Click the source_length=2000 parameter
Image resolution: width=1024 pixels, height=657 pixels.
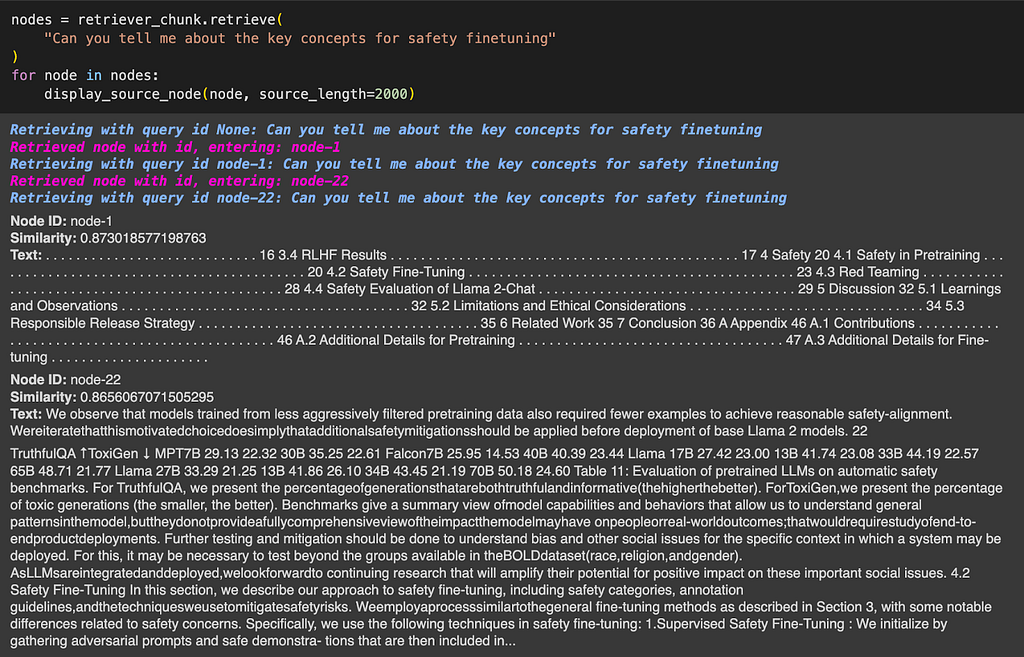pos(333,94)
